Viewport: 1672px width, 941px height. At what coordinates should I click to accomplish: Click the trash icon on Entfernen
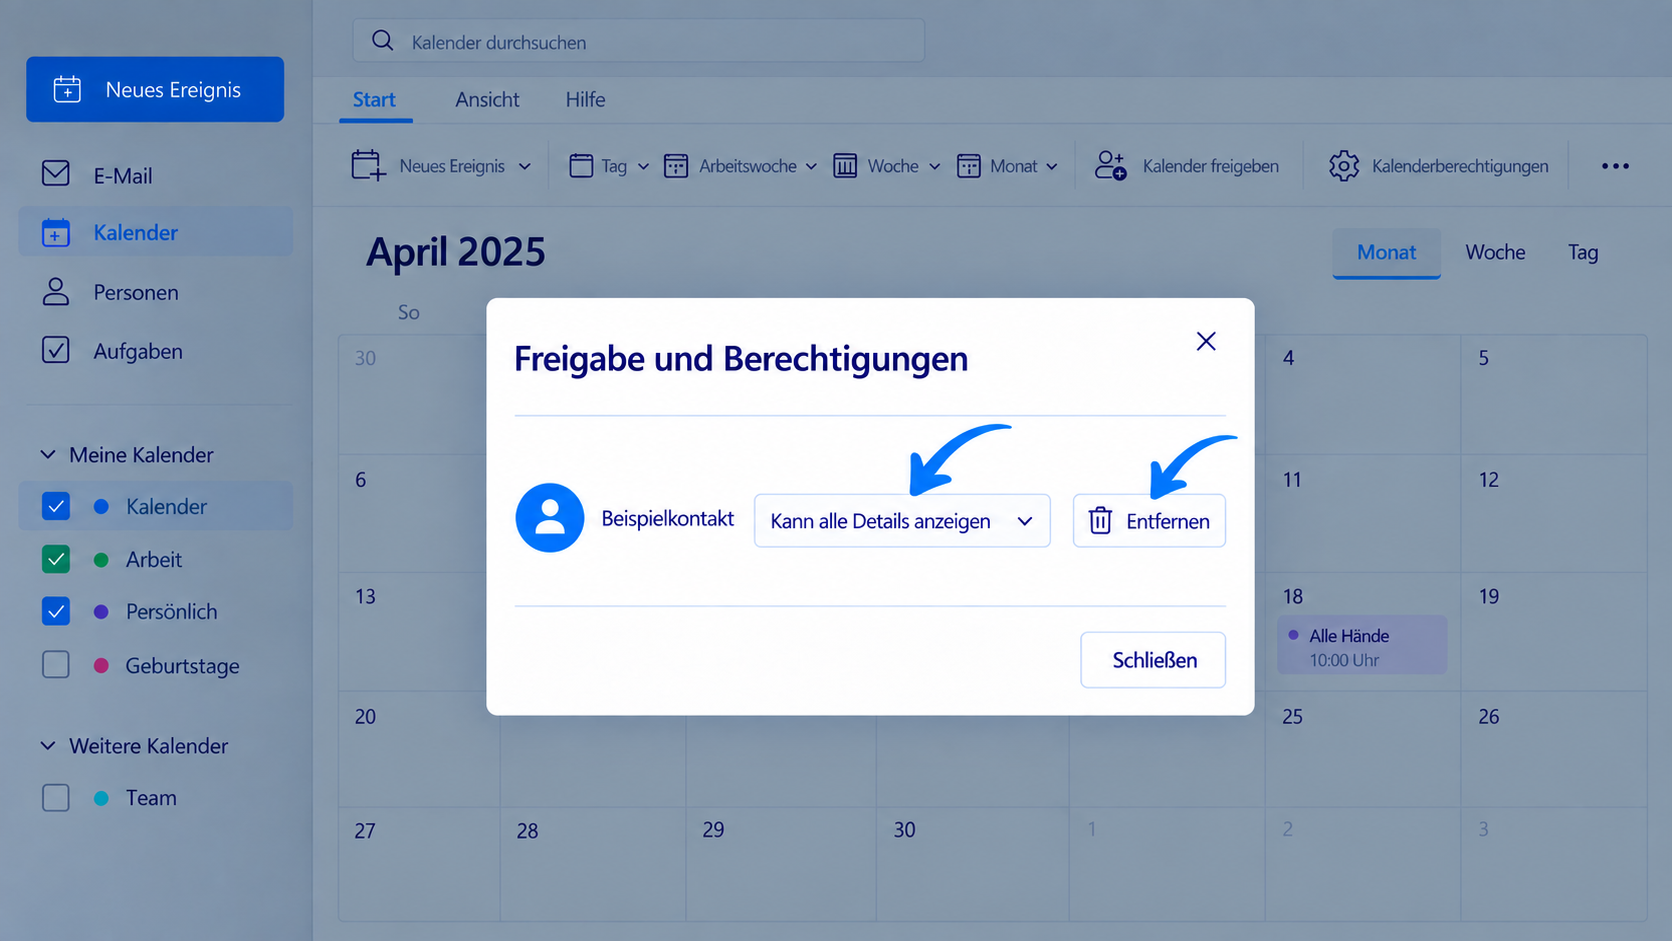(x=1100, y=520)
